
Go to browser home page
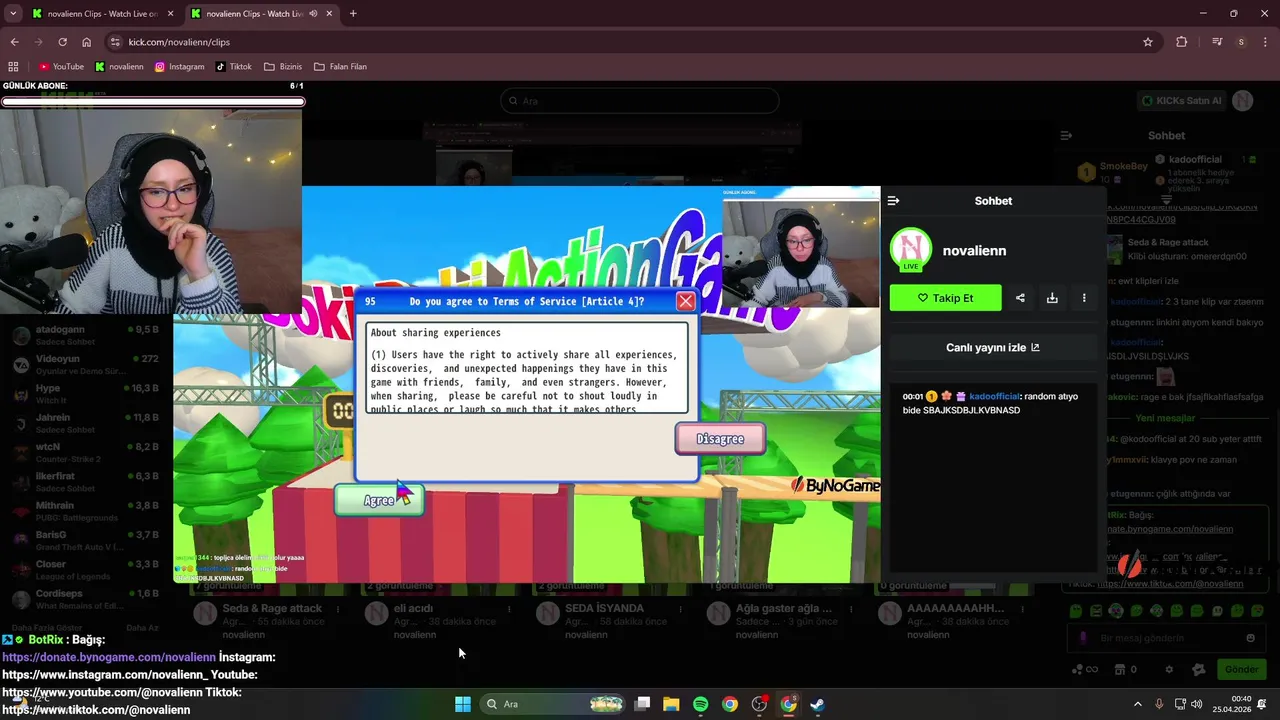87,42
